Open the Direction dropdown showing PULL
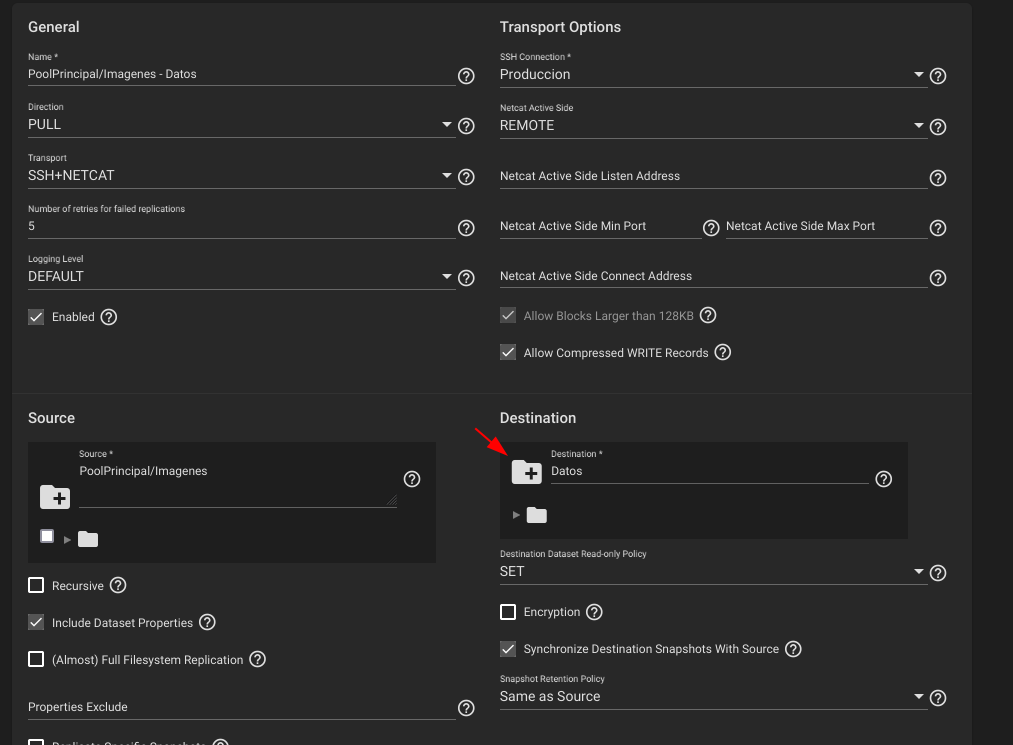 (241, 125)
